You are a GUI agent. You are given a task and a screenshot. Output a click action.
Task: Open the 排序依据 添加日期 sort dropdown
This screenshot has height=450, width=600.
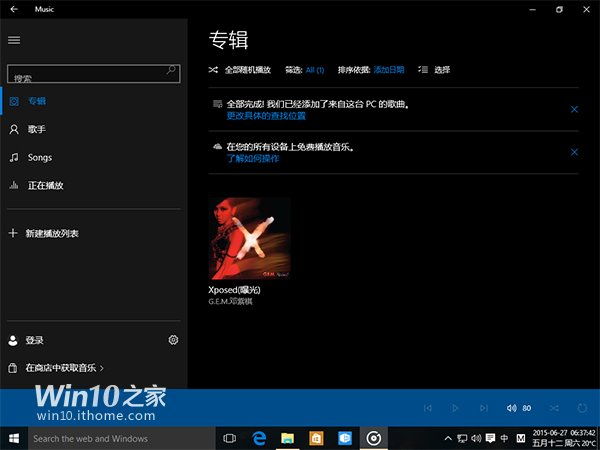click(x=371, y=70)
